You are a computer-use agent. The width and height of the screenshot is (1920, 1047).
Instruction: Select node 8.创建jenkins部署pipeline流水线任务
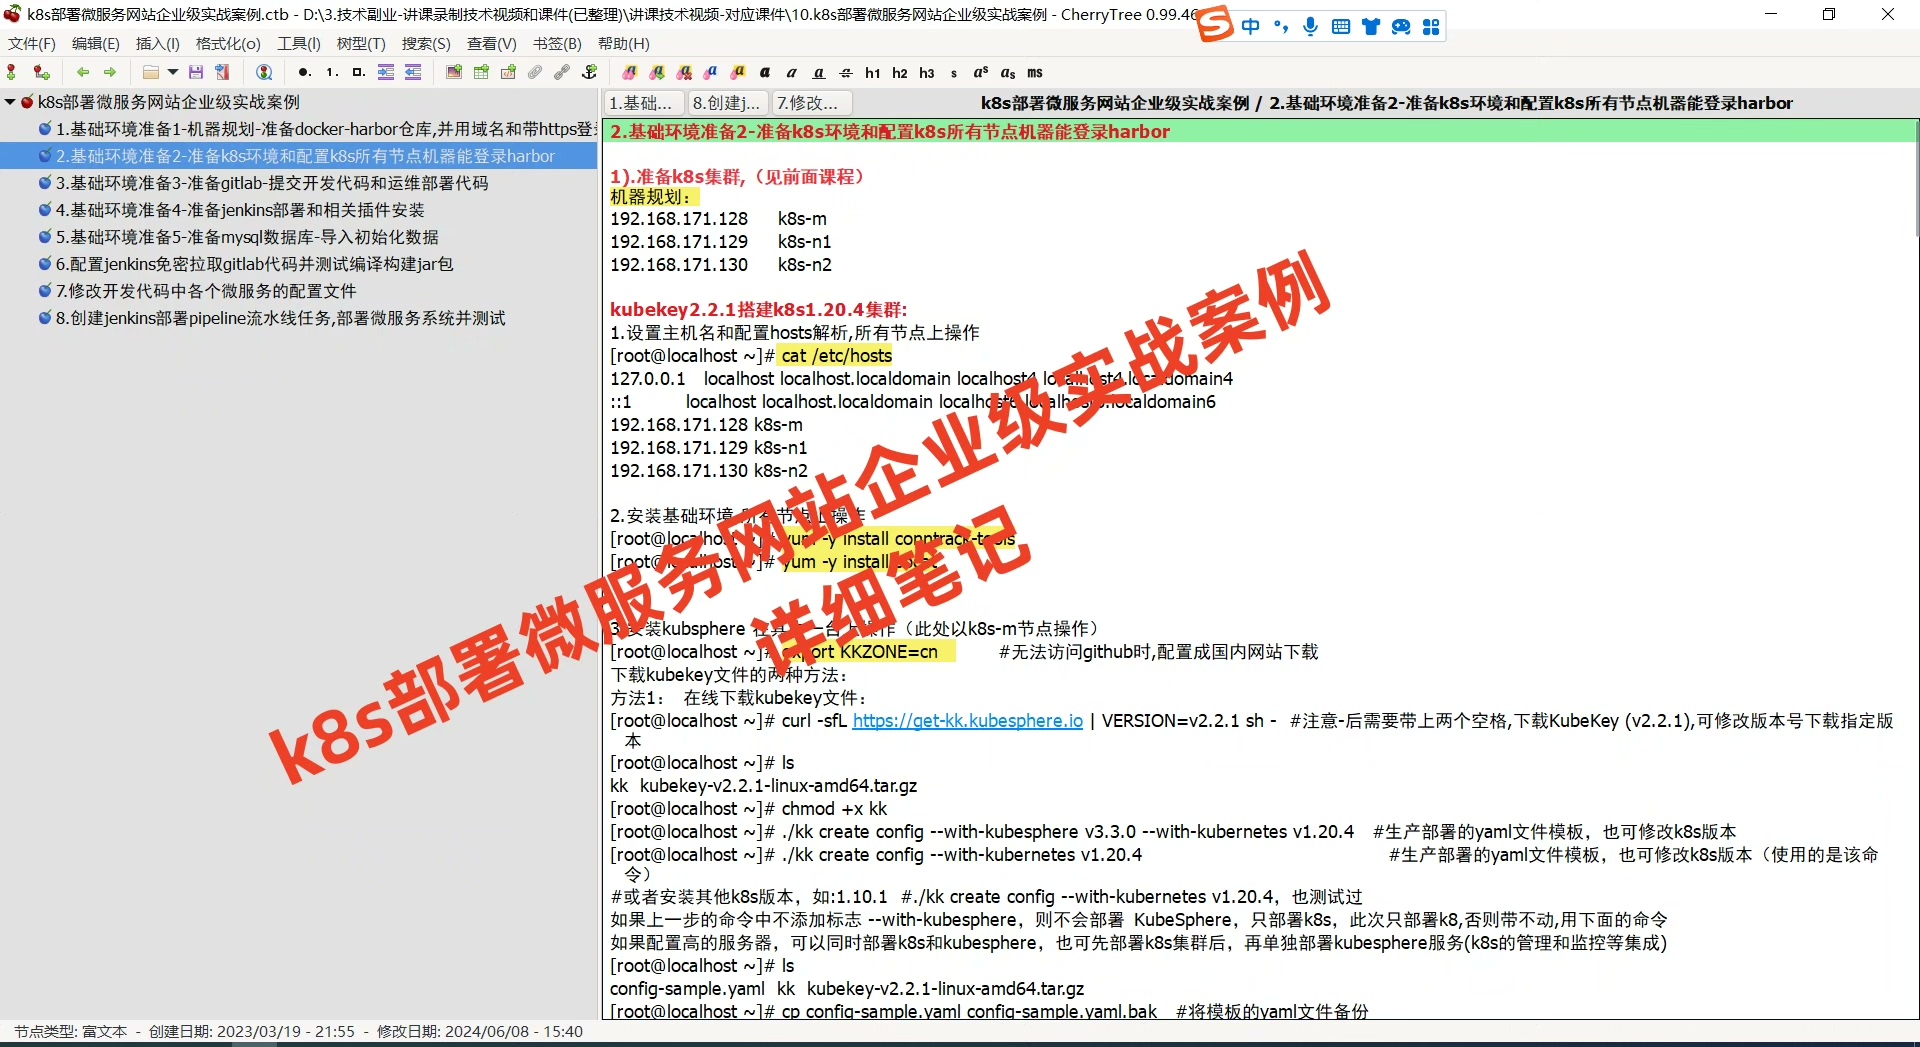(272, 318)
